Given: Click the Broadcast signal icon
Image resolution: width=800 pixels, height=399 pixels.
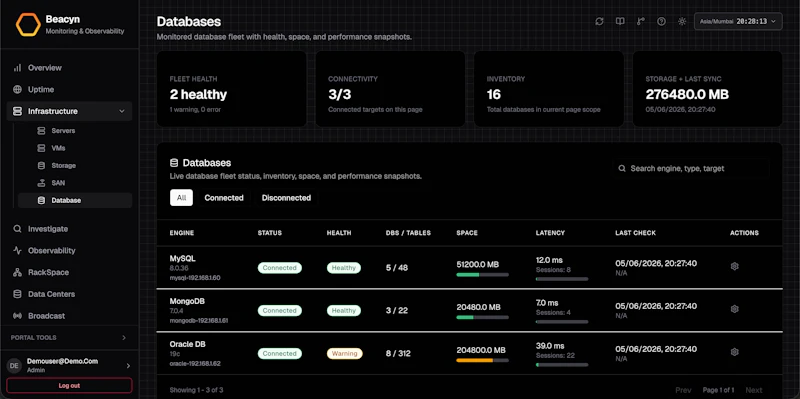Looking at the screenshot, I should click(17, 316).
